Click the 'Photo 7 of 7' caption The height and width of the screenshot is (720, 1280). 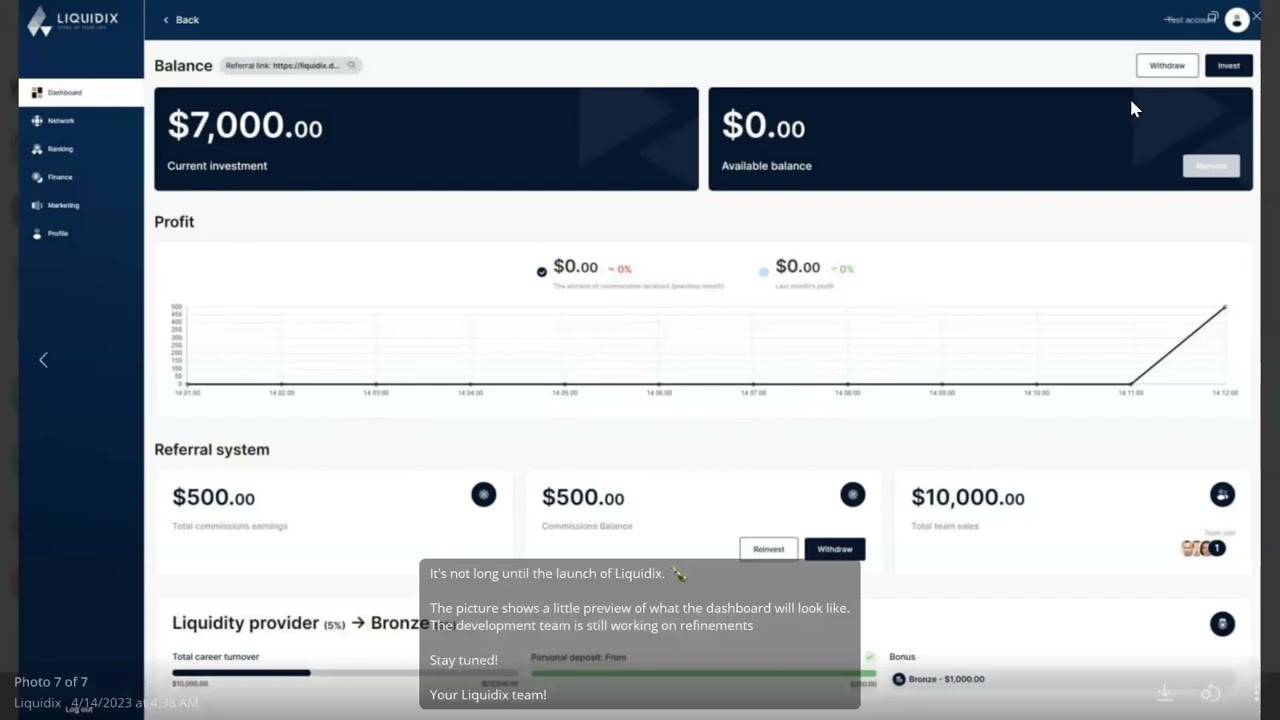click(51, 682)
